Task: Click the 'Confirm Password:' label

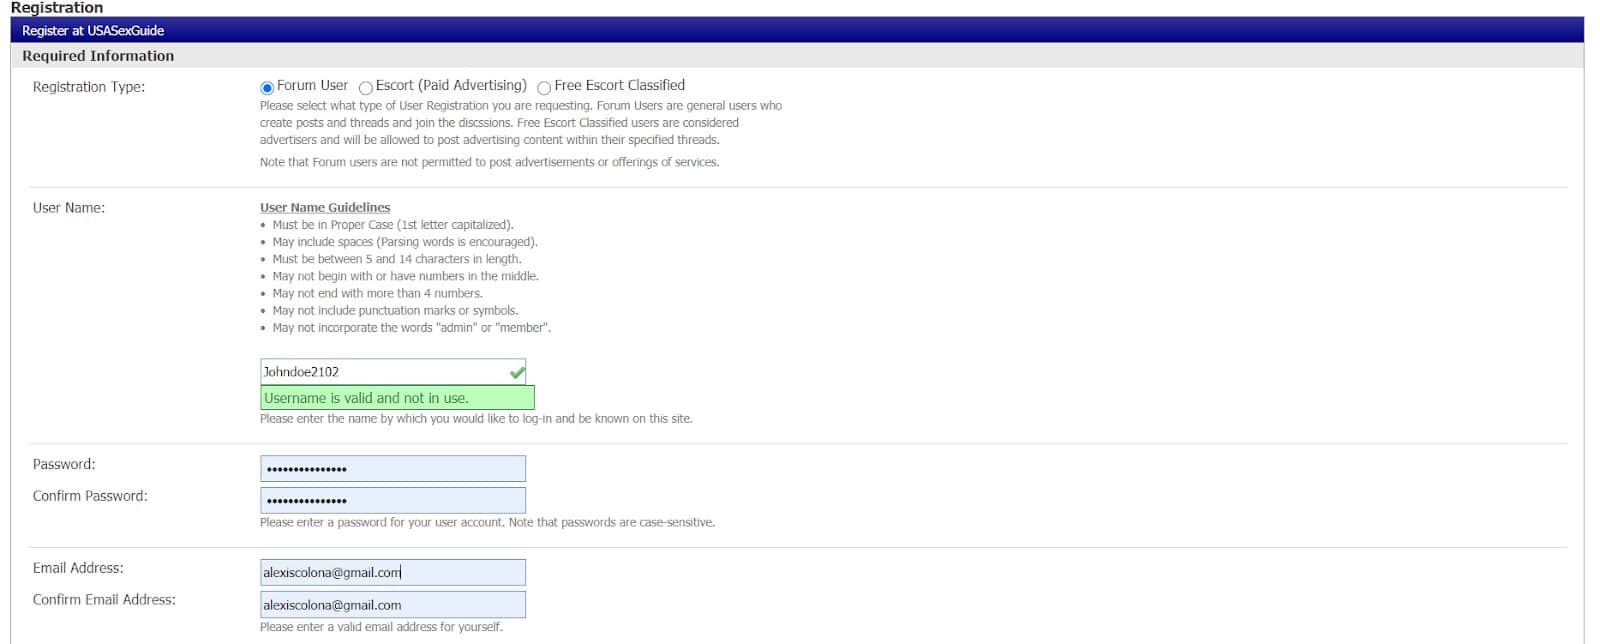Action: (90, 496)
